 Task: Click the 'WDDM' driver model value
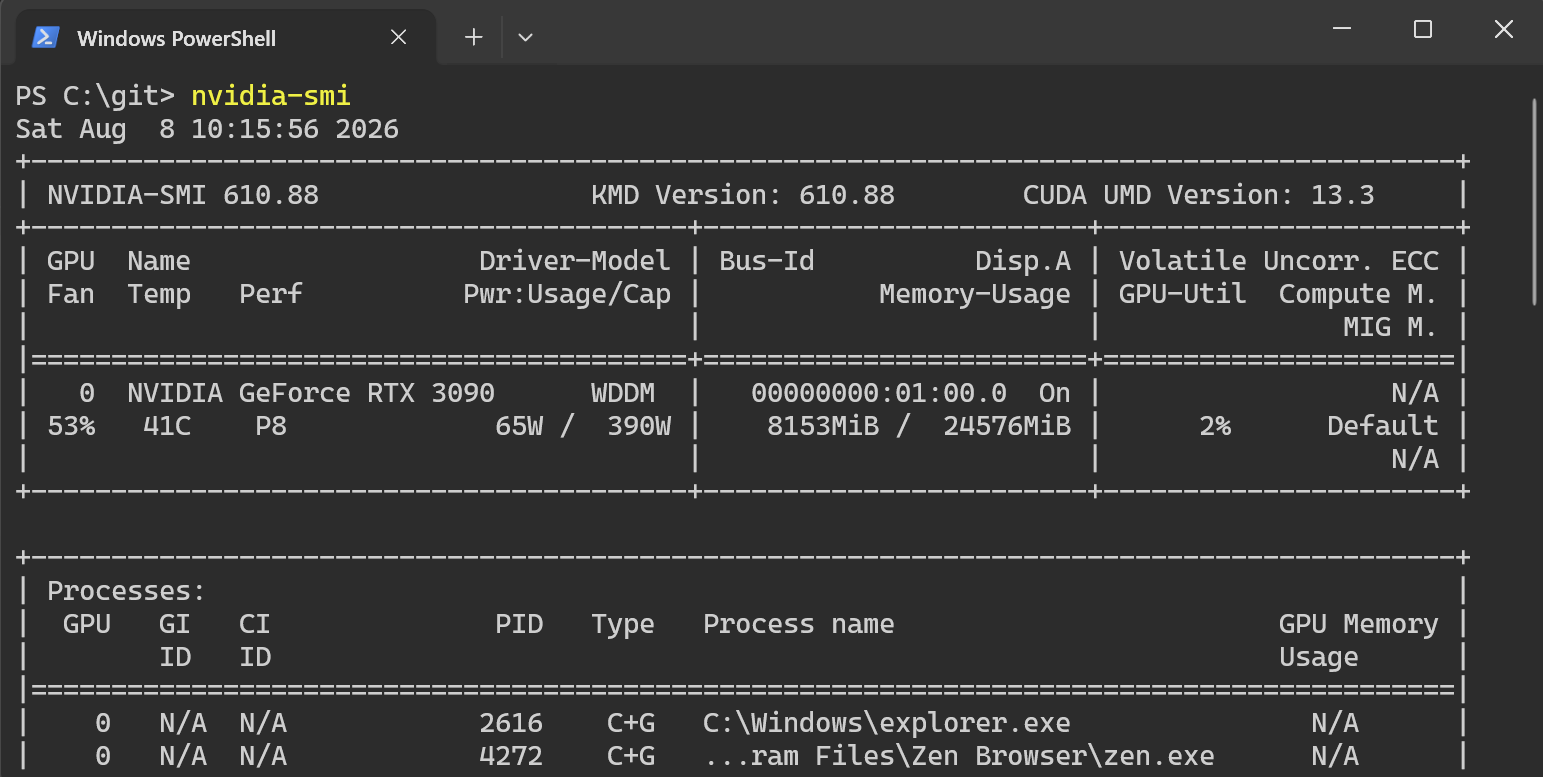623,393
